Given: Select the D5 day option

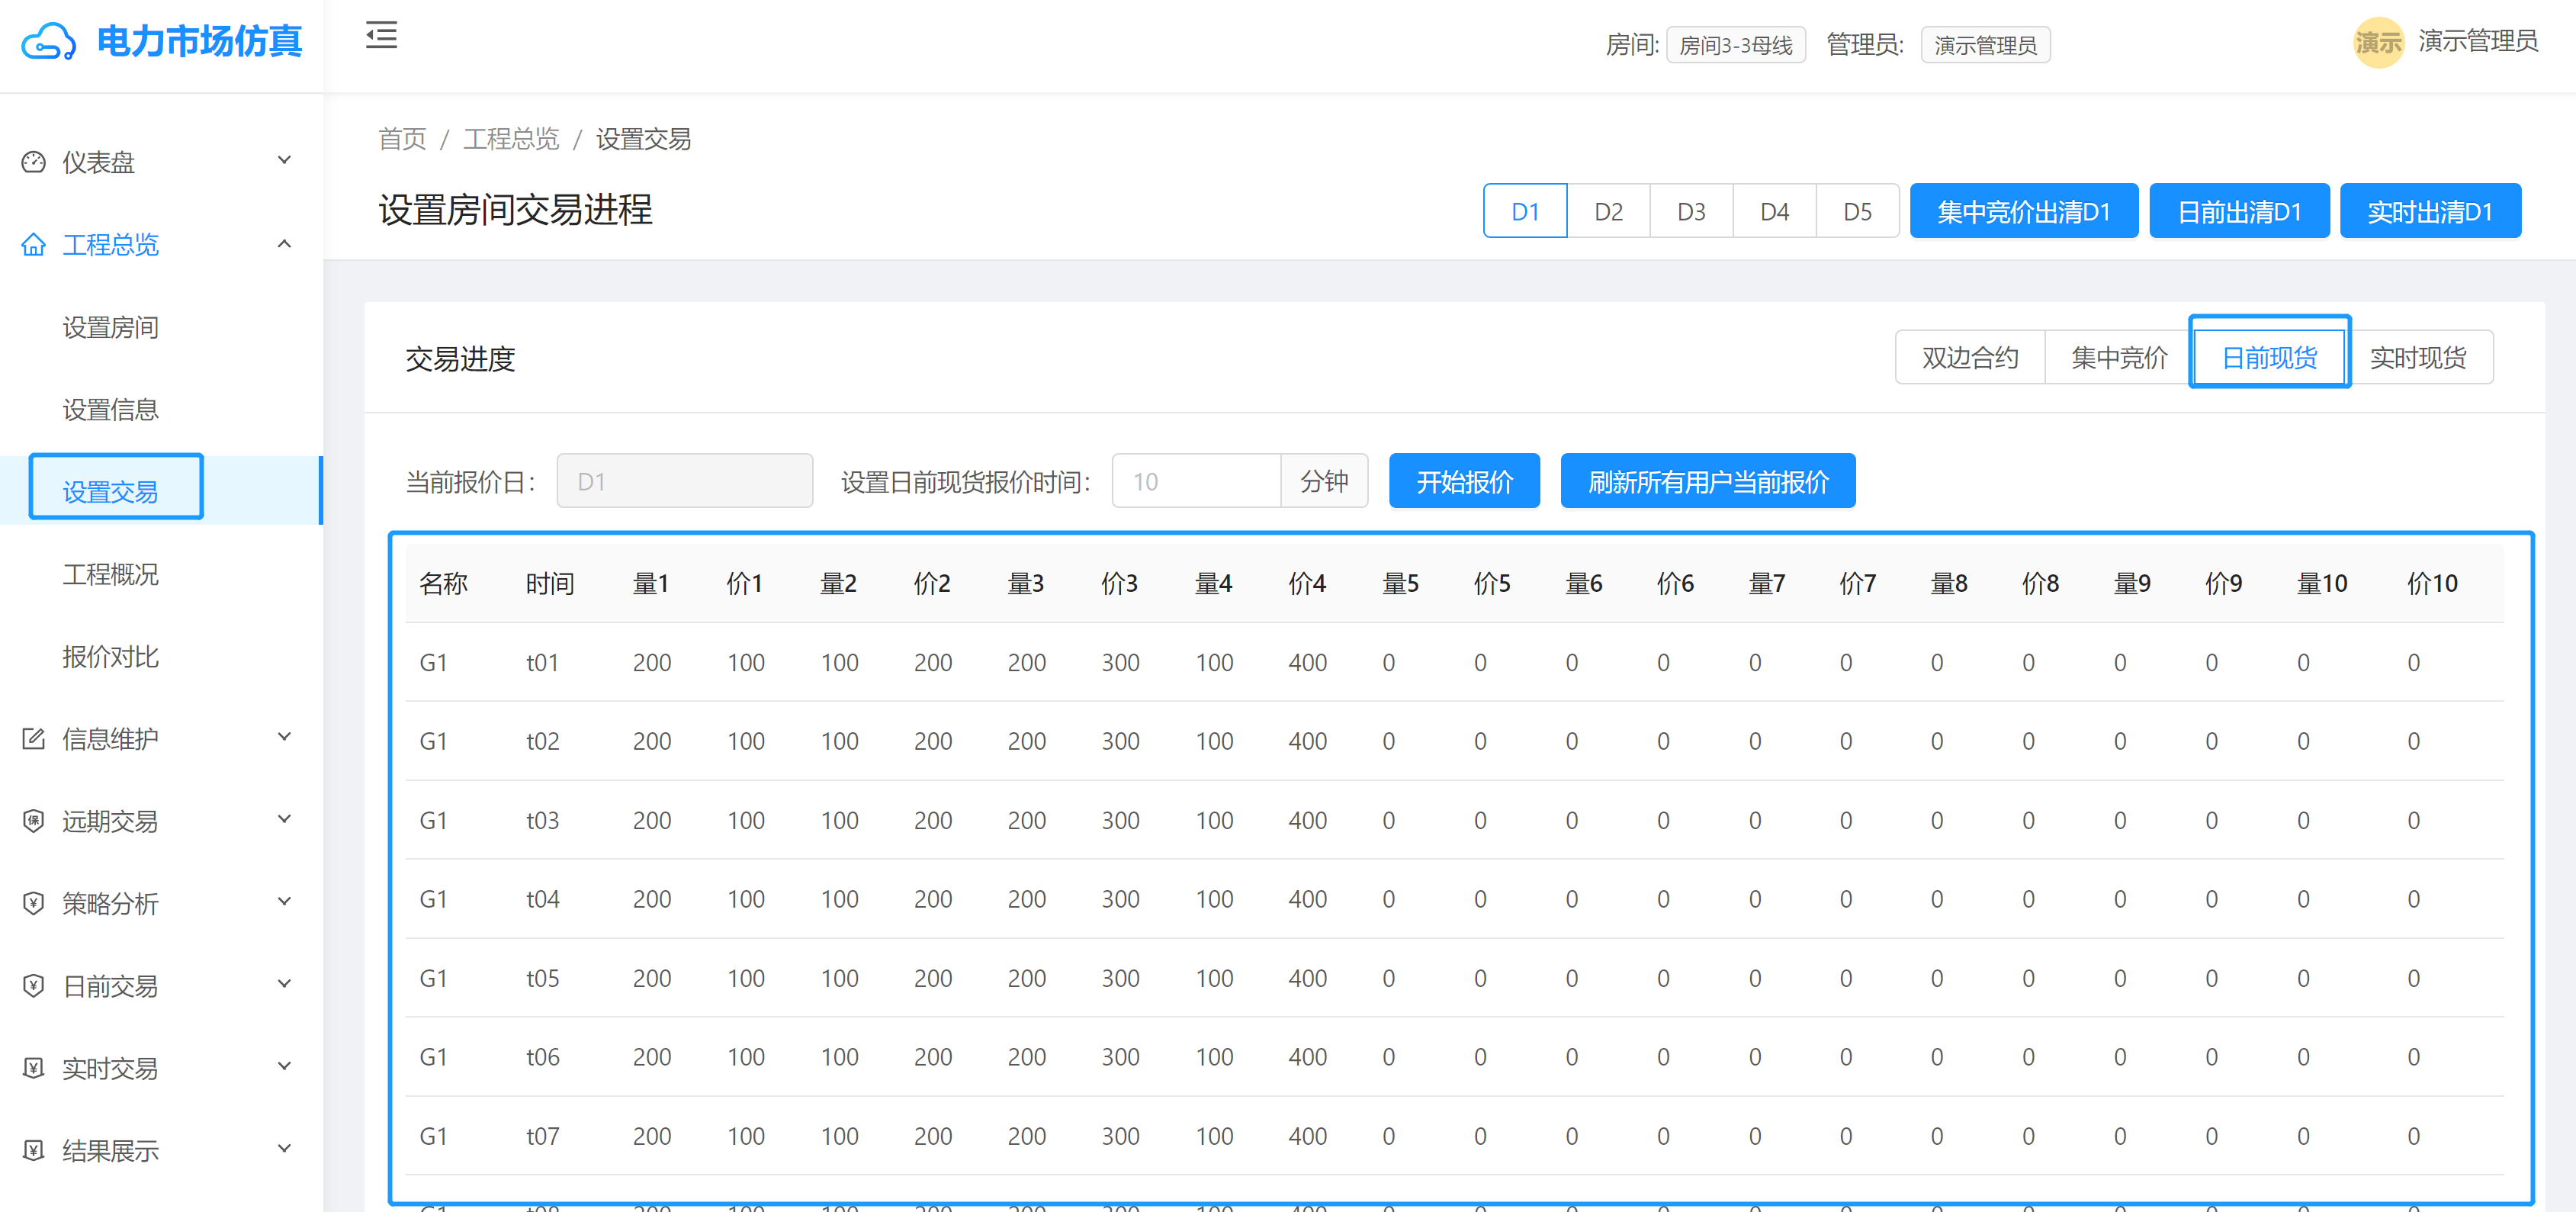Looking at the screenshot, I should 1857,211.
